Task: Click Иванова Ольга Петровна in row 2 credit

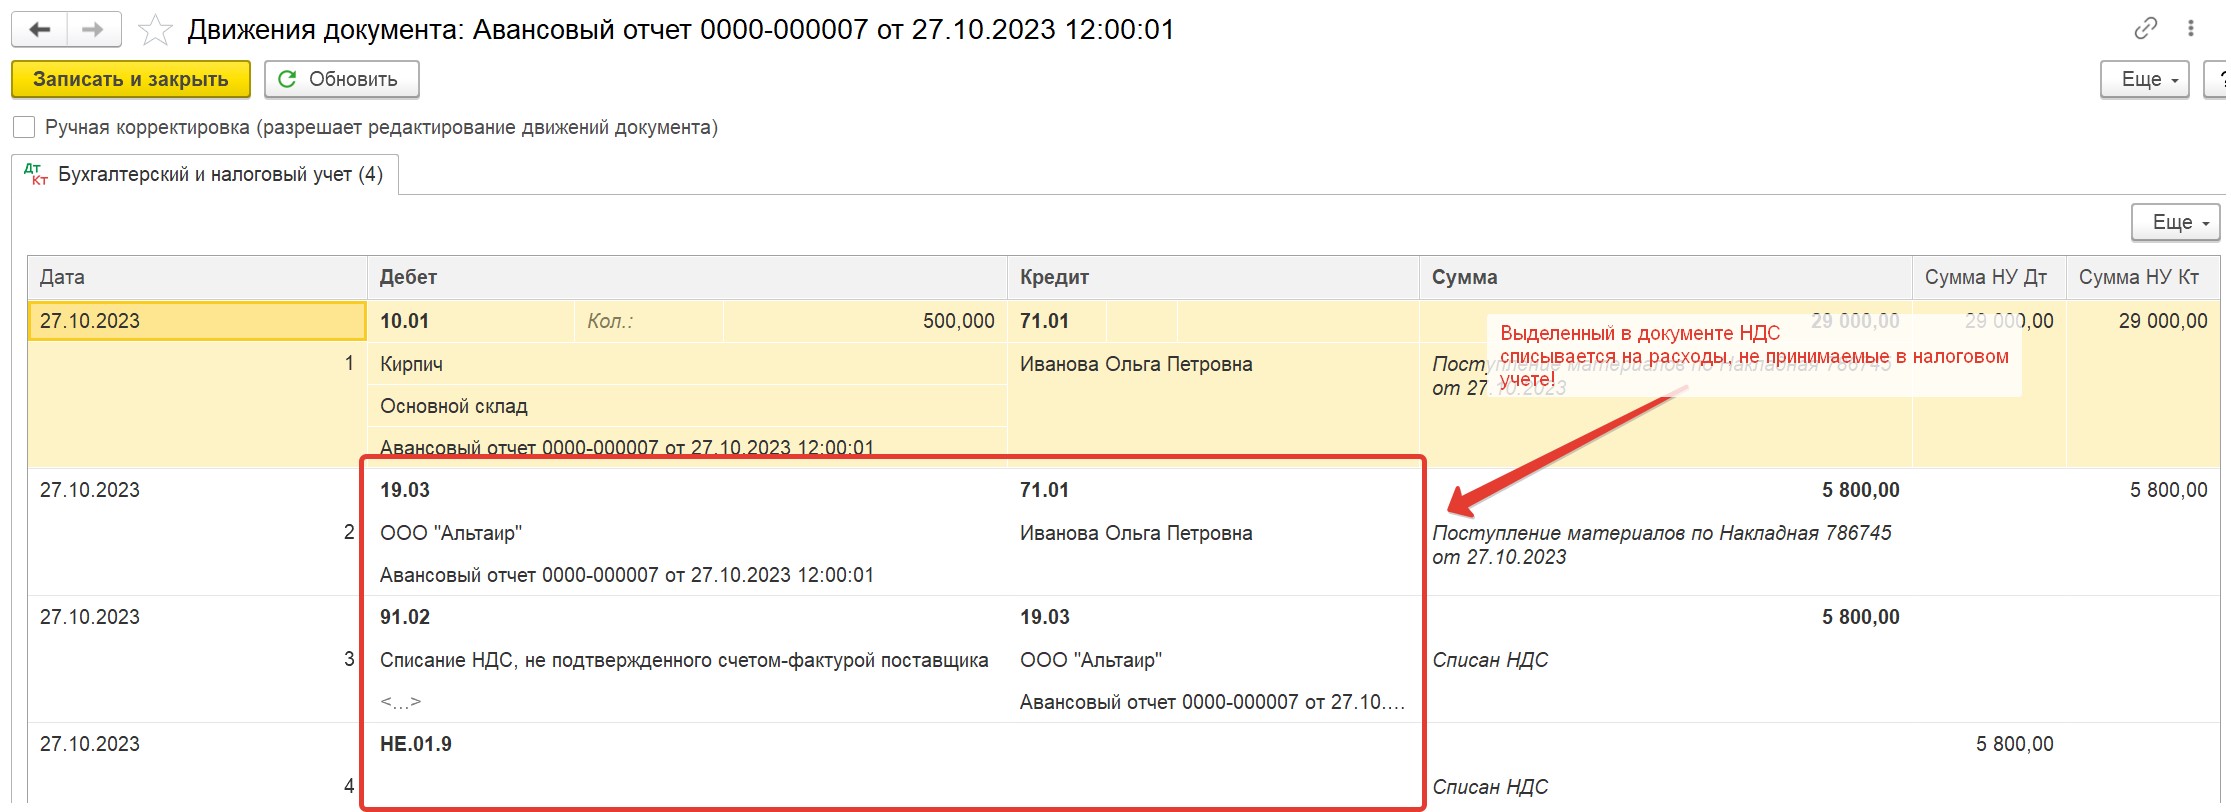Action: pos(1136,533)
